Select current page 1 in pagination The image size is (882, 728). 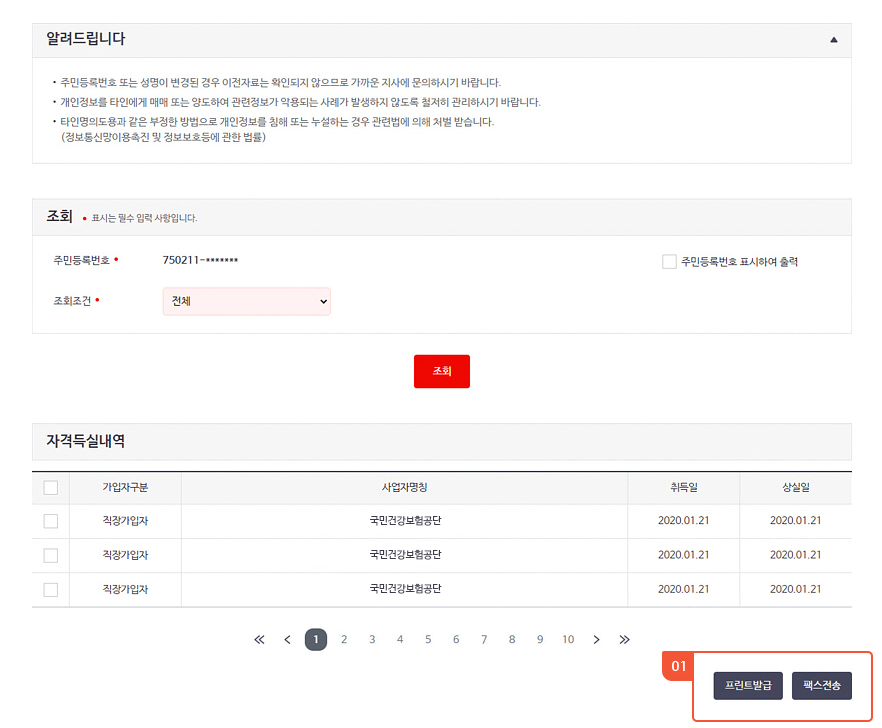click(316, 640)
